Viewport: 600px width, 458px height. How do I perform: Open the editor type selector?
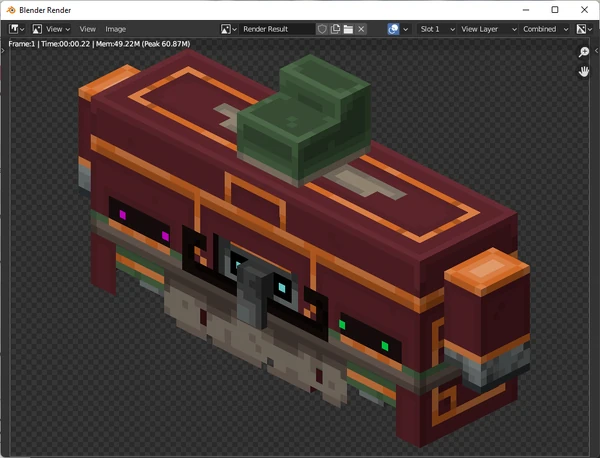tap(17, 29)
